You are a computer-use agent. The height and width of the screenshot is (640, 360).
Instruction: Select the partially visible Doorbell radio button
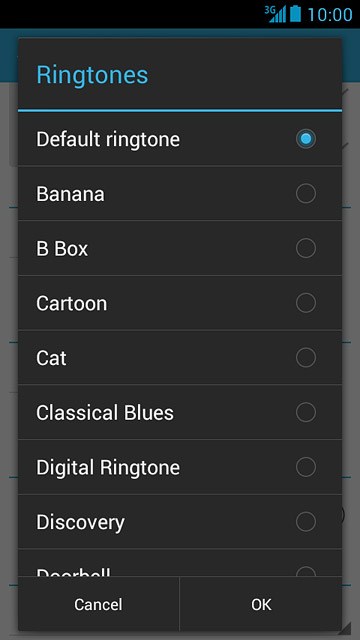click(x=306, y=571)
